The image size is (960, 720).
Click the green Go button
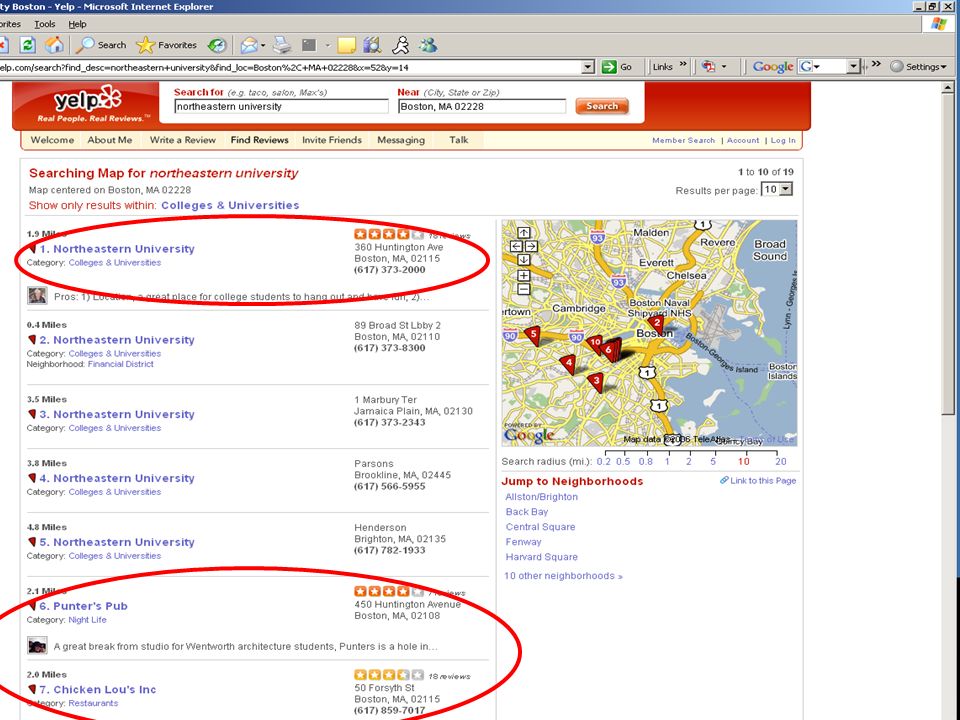617,67
